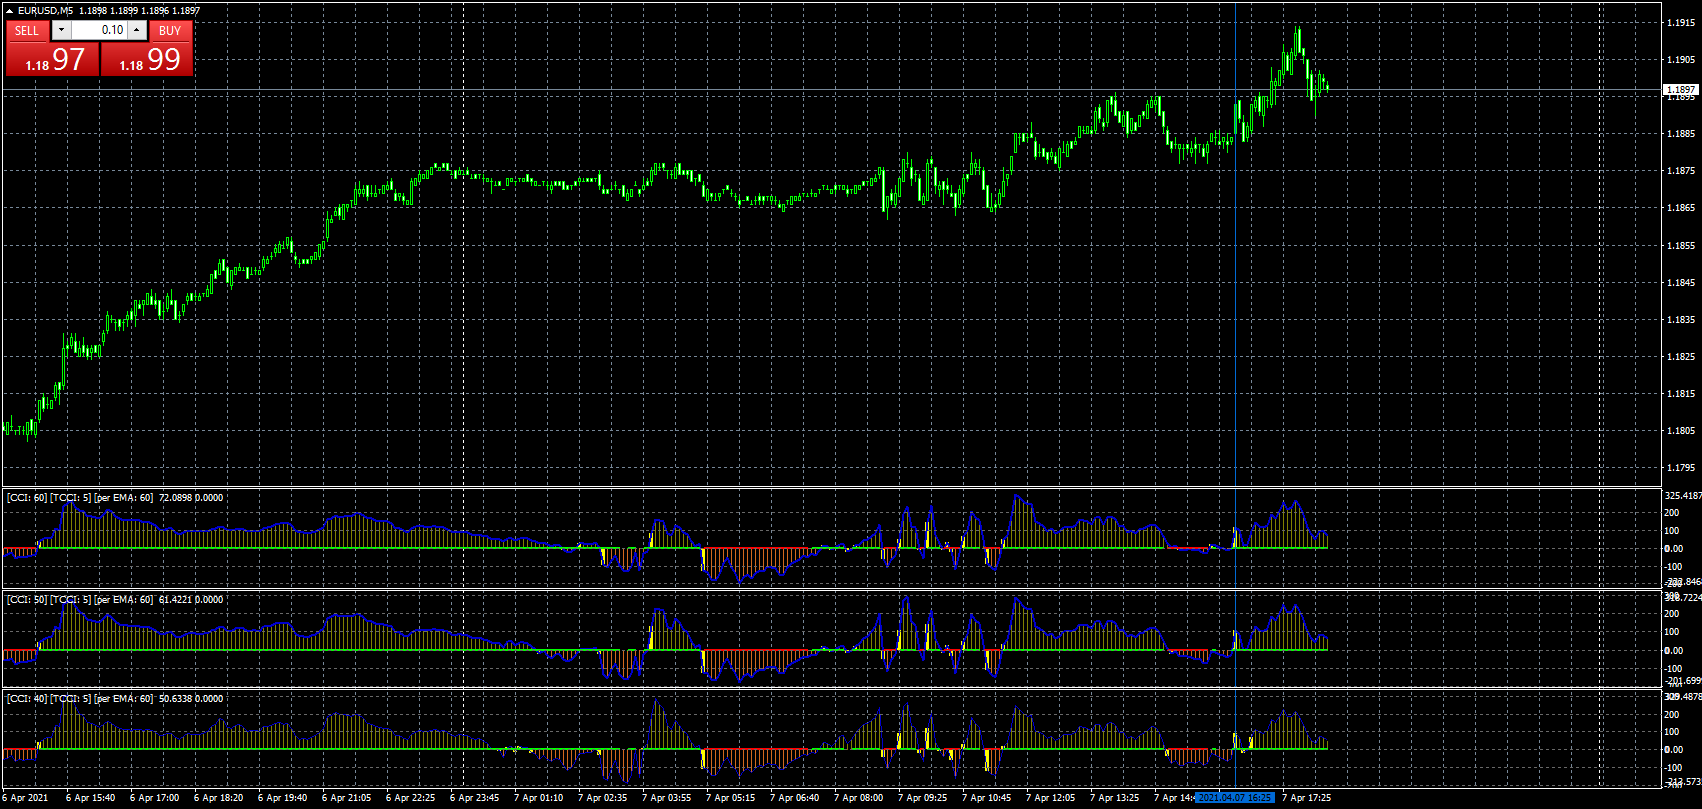Viewport: 1702px width, 809px height.
Task: Click the EURUSD,M5 chart title text
Action: tap(45, 11)
